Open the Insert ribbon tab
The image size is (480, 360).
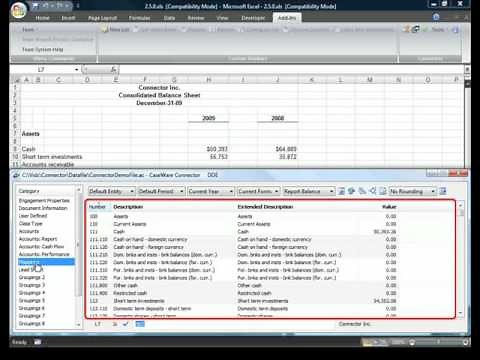pos(68,18)
